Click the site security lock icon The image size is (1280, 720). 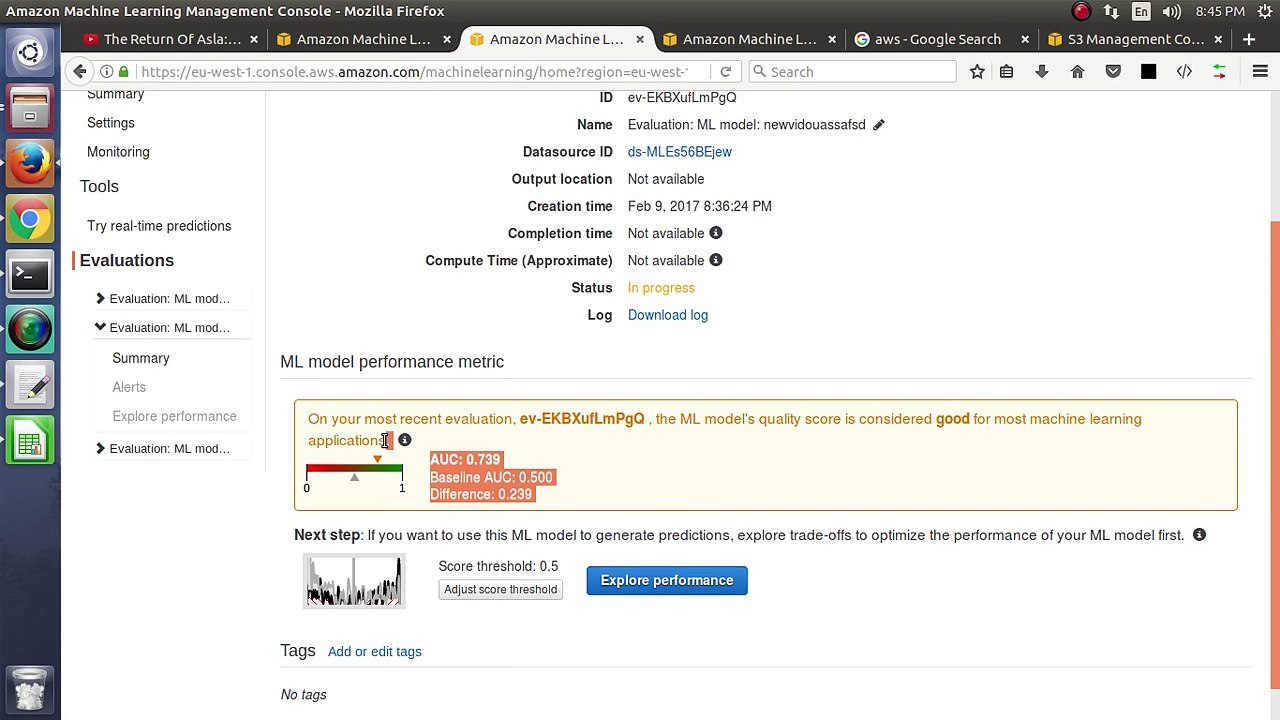click(x=124, y=72)
